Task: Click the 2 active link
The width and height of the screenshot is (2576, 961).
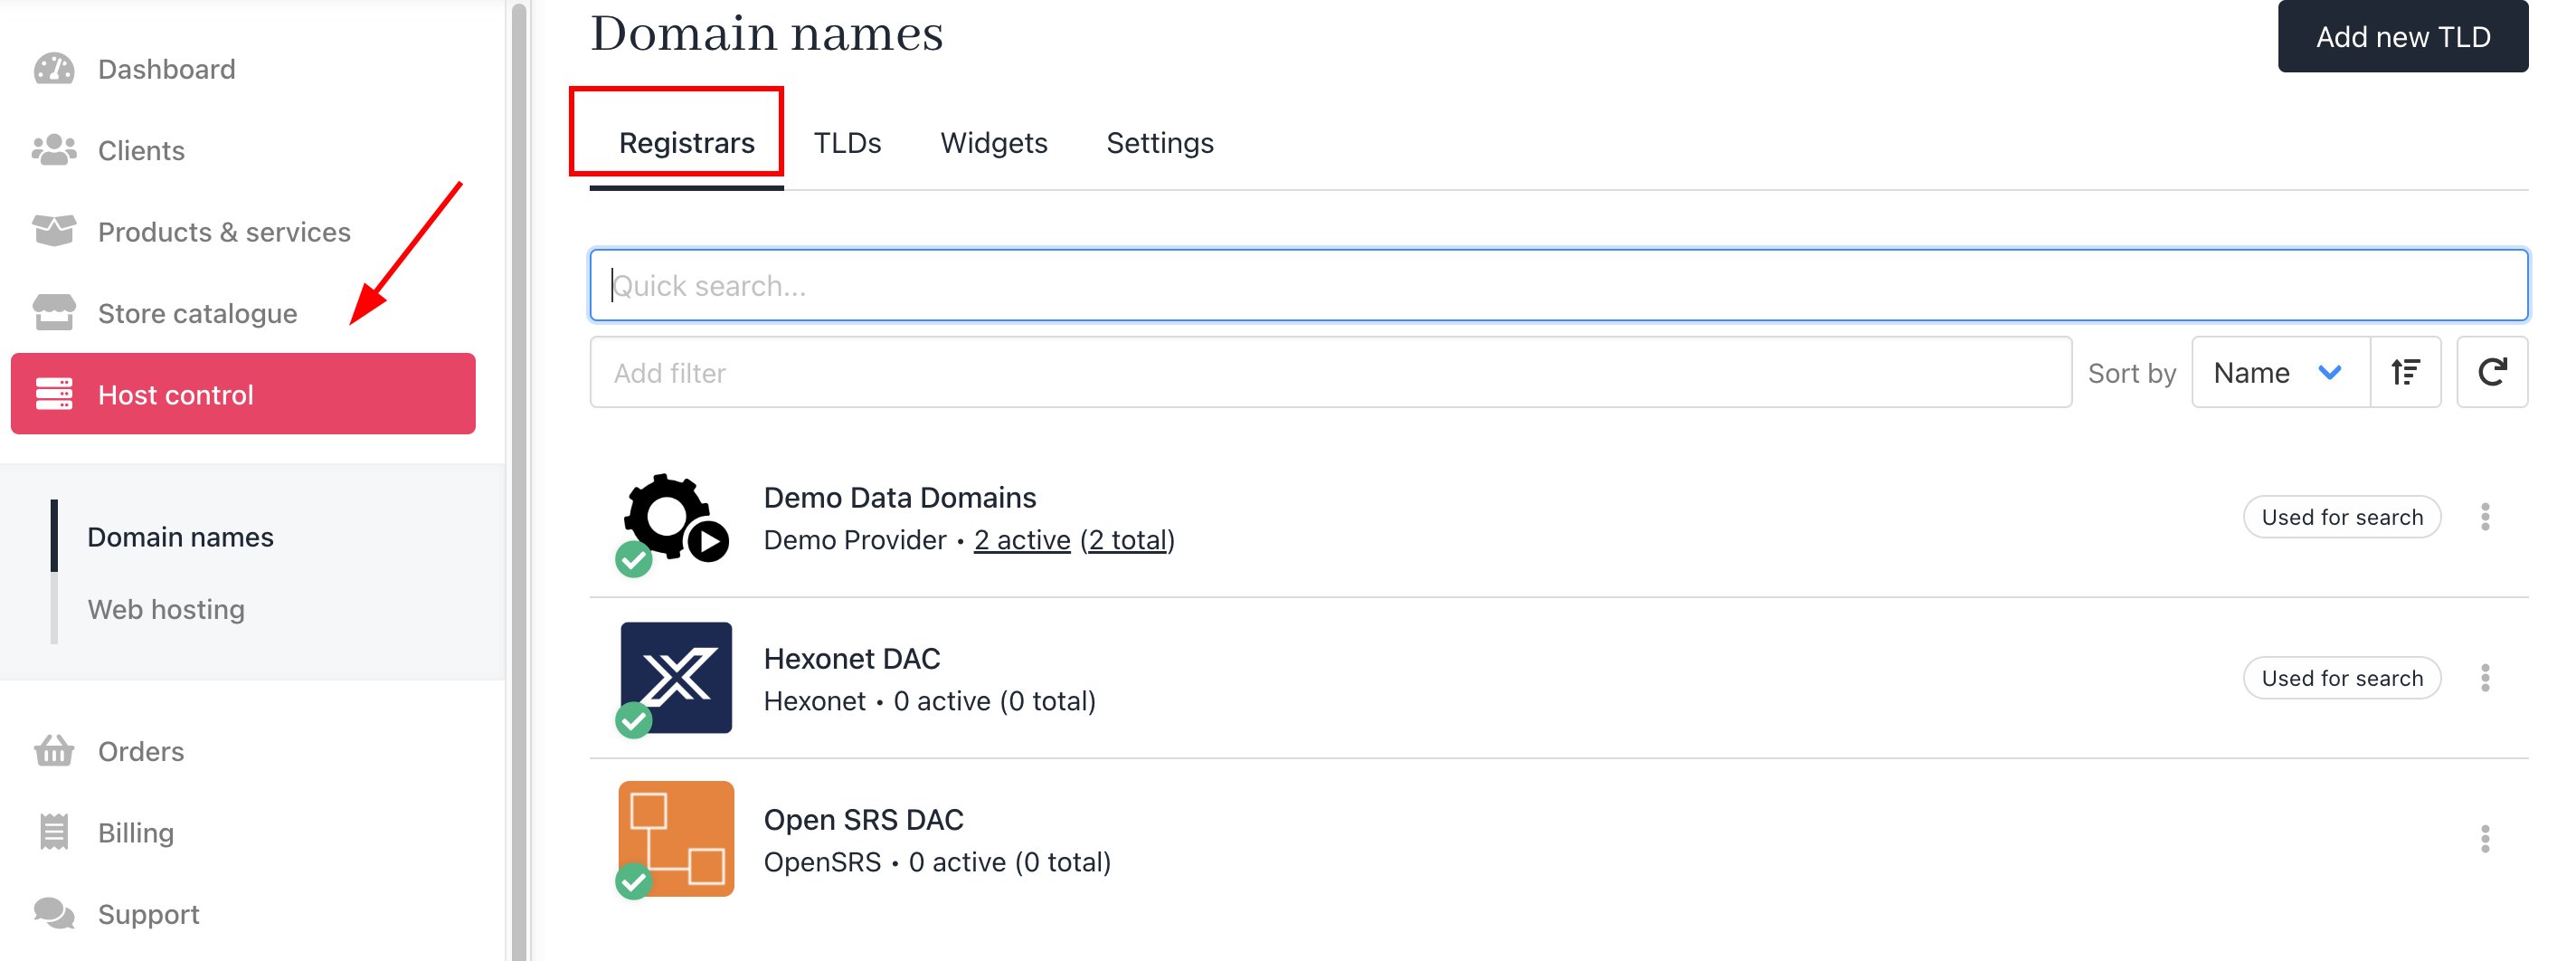Action: pyautogui.click(x=1022, y=540)
